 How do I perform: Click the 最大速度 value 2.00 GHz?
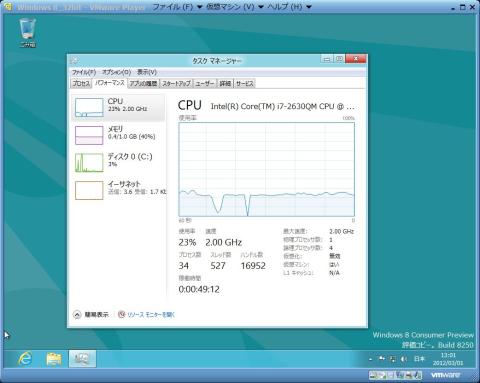[x=342, y=231]
